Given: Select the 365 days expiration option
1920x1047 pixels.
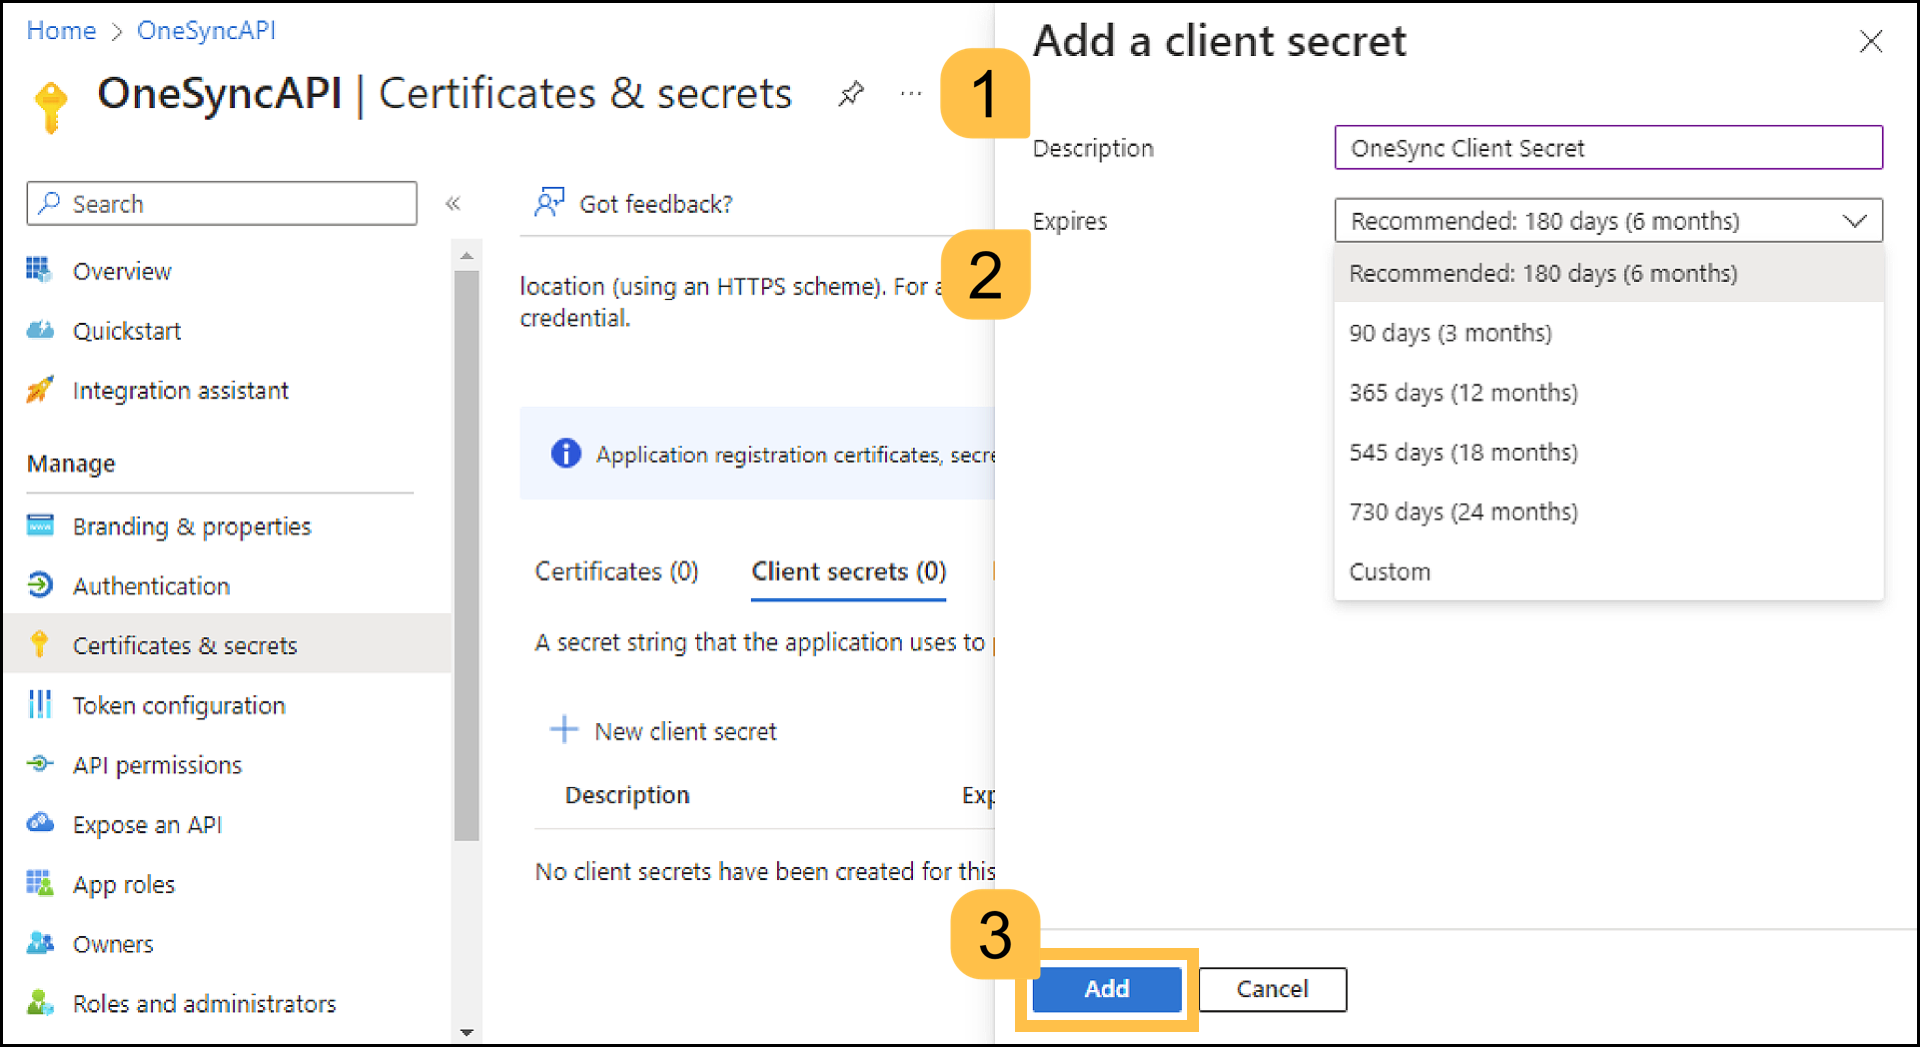Looking at the screenshot, I should (x=1463, y=392).
